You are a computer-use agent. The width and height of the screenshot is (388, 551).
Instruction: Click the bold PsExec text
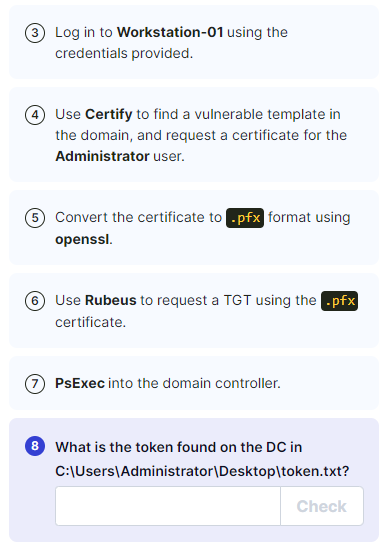80,383
